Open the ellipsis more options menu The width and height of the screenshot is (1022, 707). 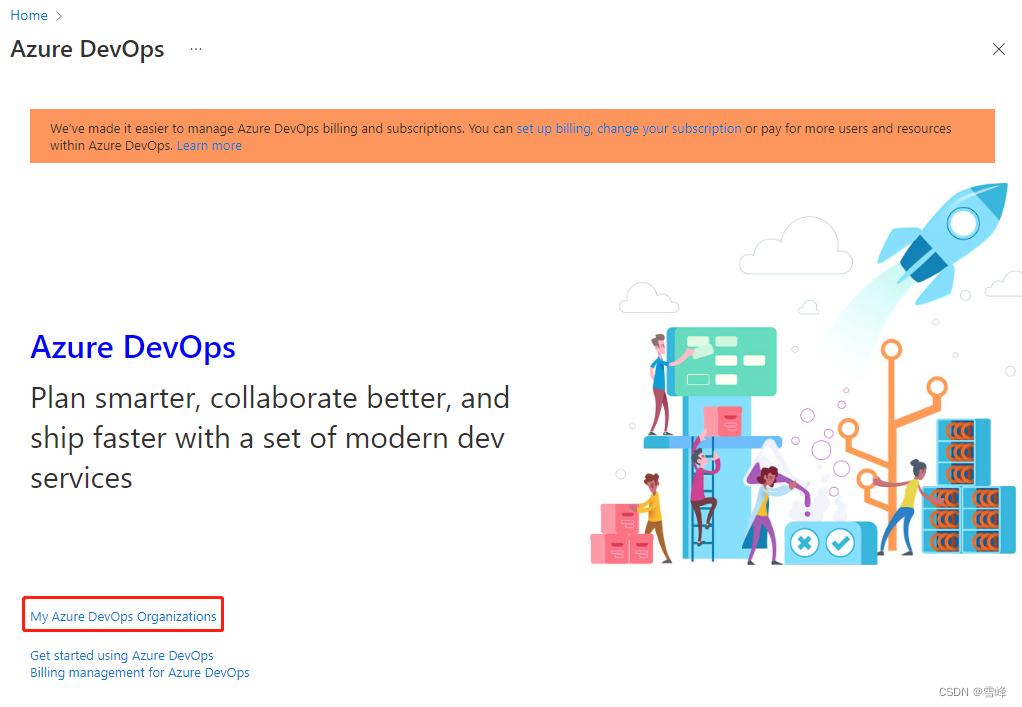196,49
